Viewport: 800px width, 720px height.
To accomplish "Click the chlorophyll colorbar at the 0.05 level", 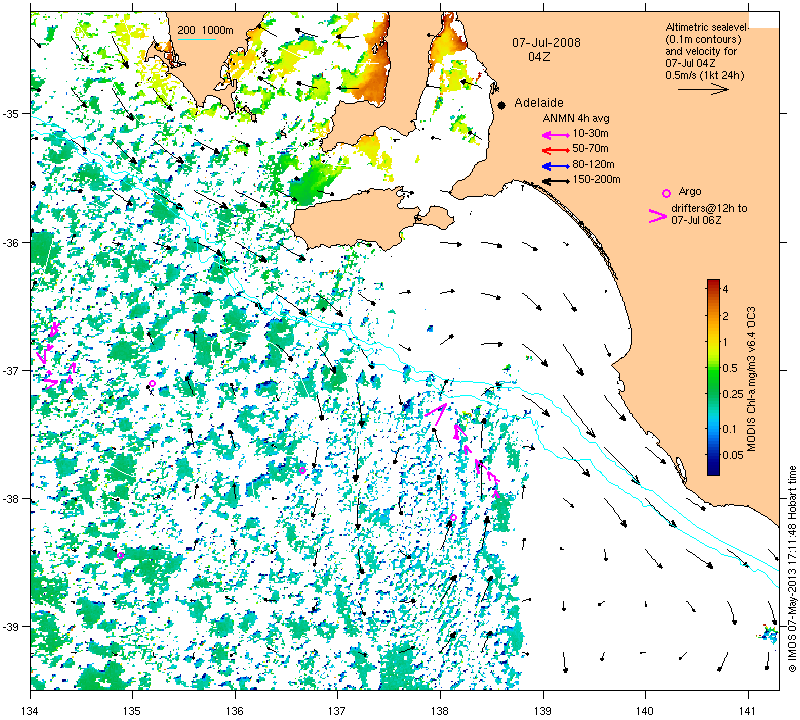I will [713, 455].
